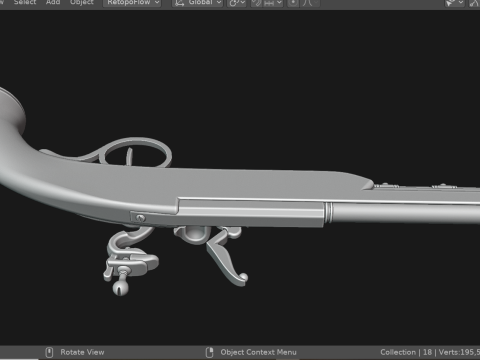Click the Rotate View status text

82,352
